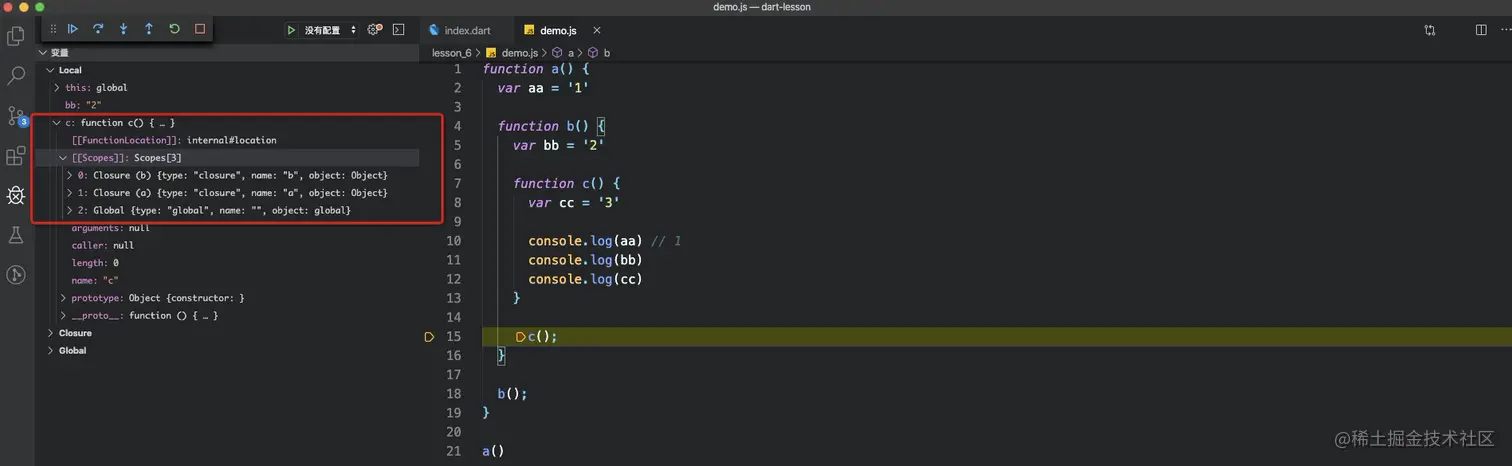Place cursor on "var cc = '3'" line
This screenshot has height=466, width=1512.
click(x=574, y=203)
